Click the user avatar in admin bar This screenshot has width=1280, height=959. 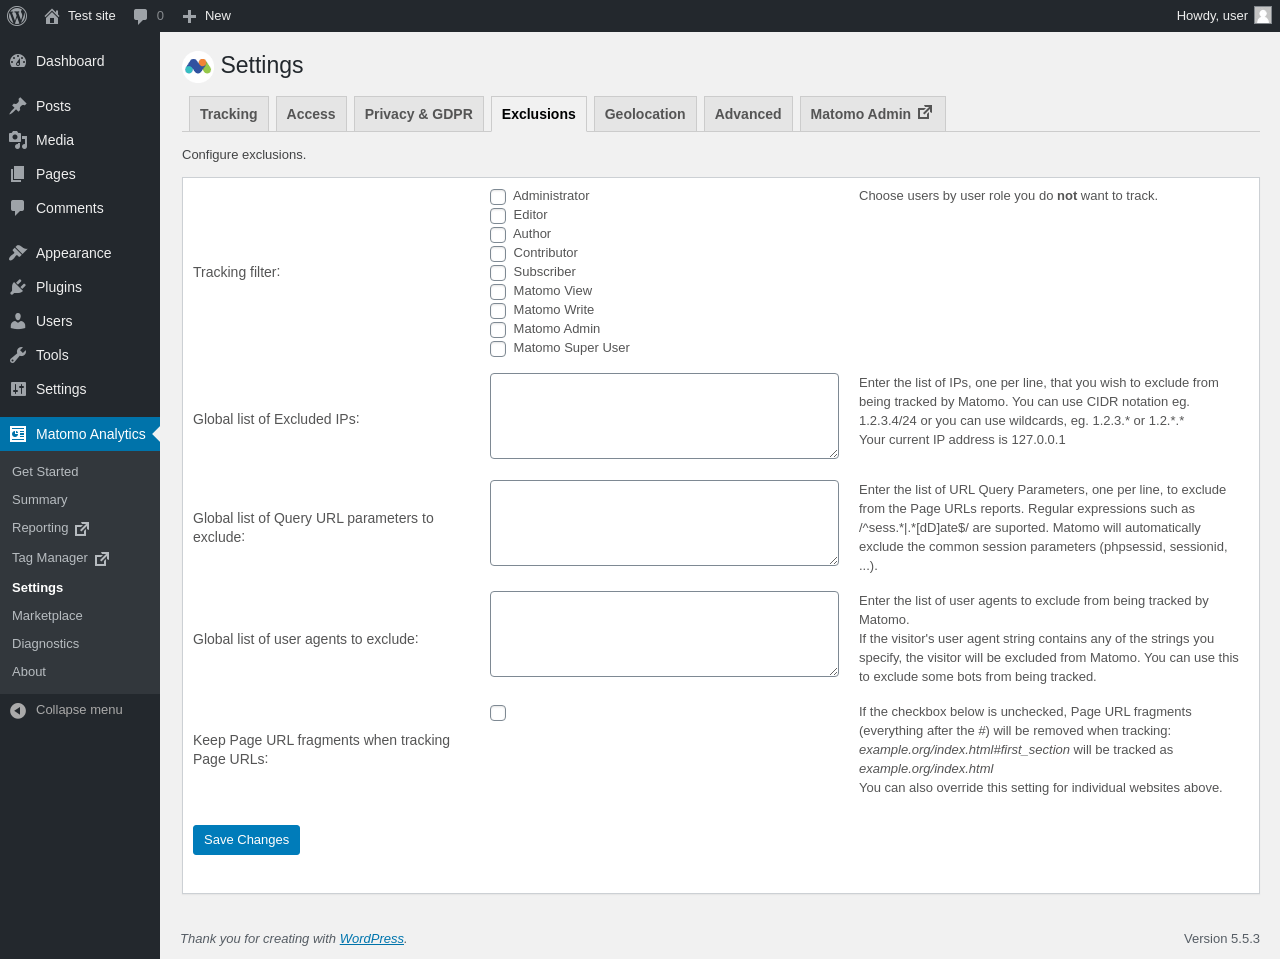click(x=1263, y=16)
